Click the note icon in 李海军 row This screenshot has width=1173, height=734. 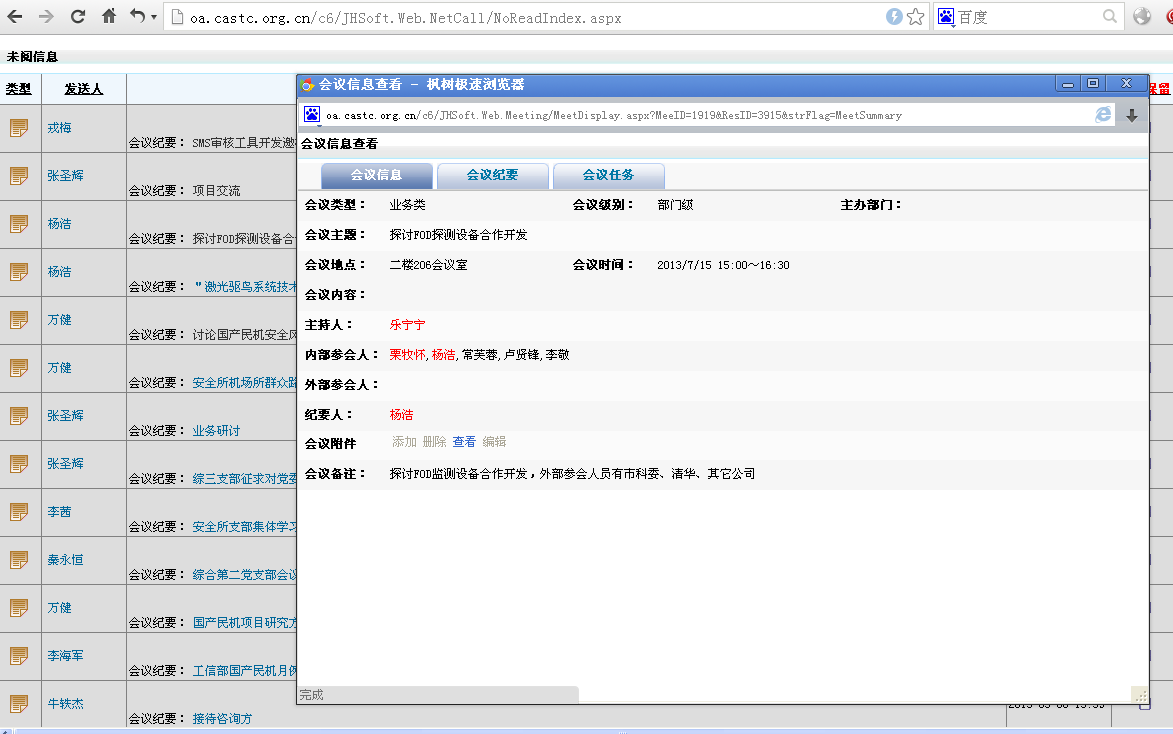click(19, 655)
